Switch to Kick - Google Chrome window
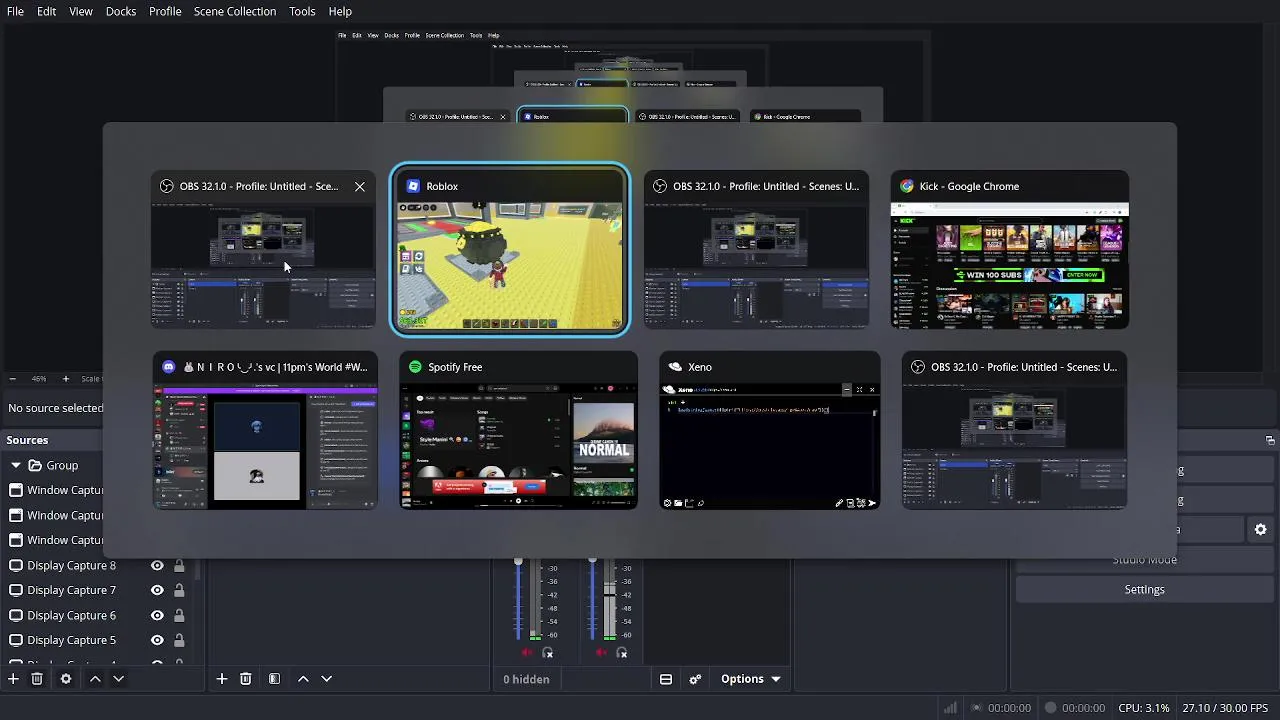The width and height of the screenshot is (1280, 720). 1010,250
